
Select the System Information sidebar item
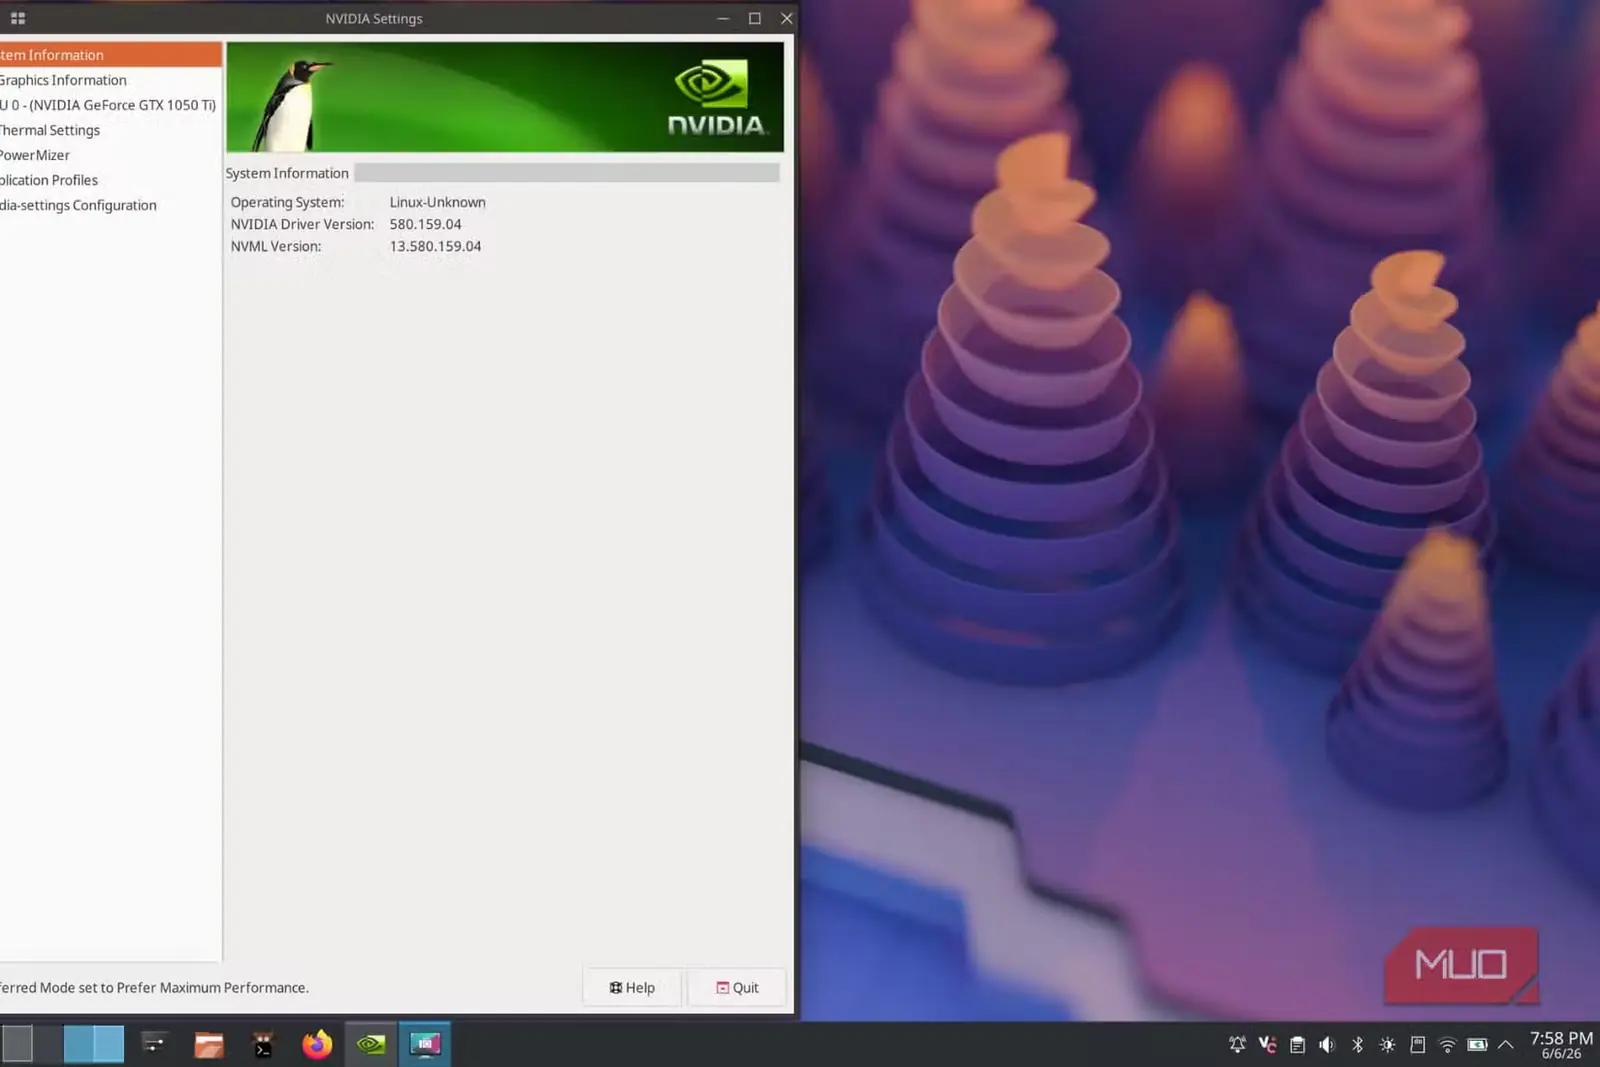pos(110,55)
